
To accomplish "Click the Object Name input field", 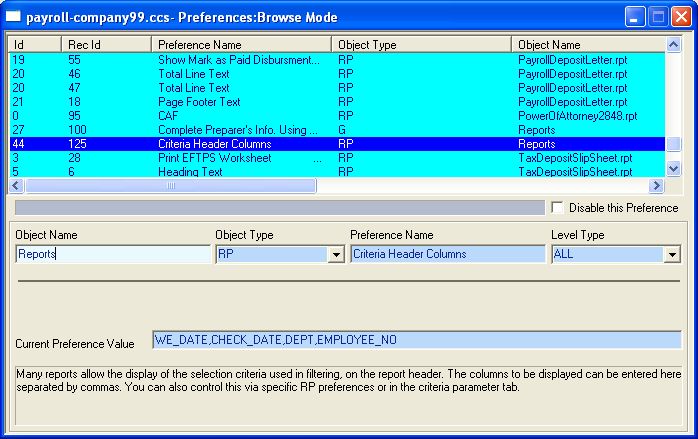I will (x=112, y=254).
